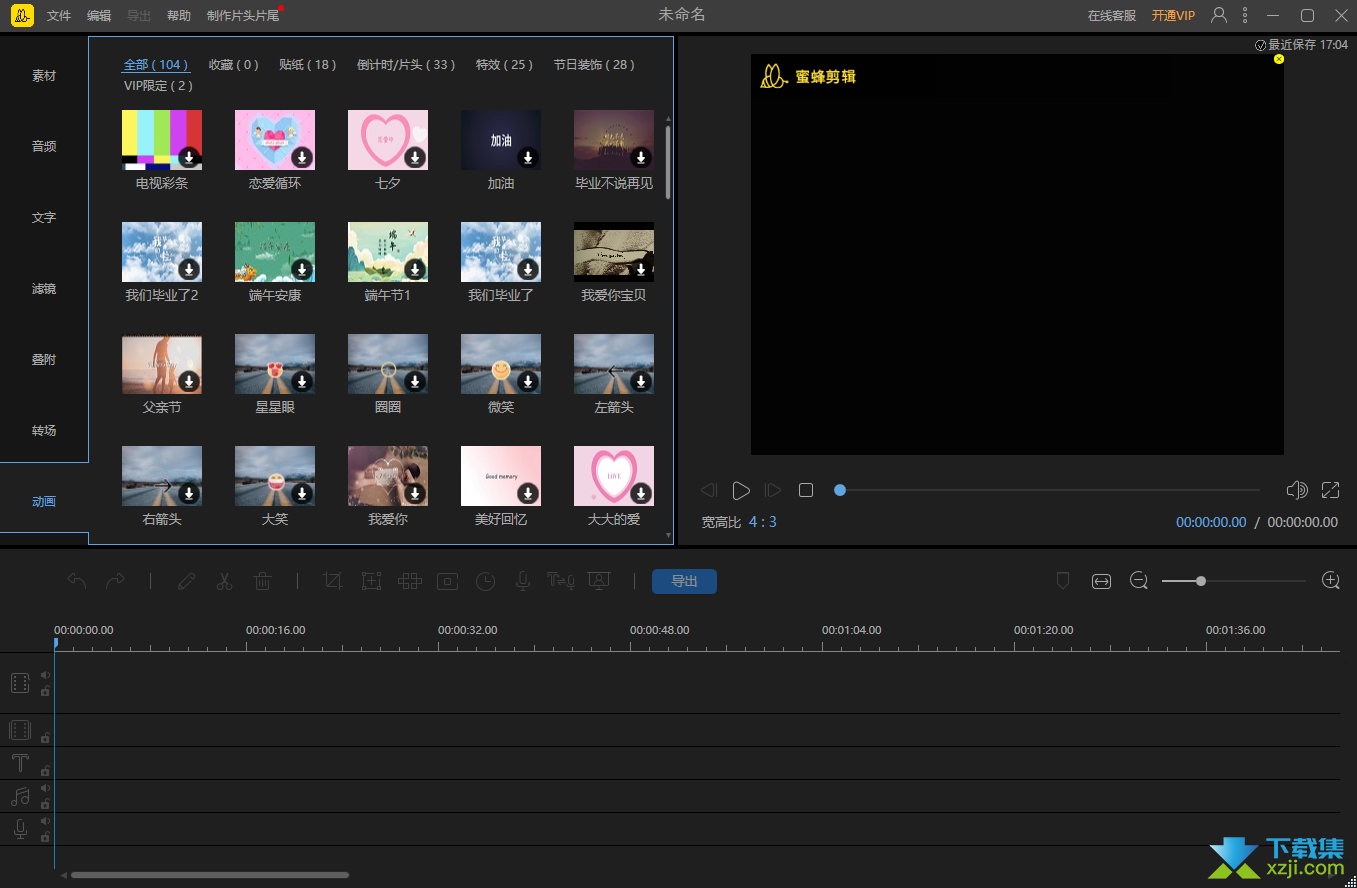This screenshot has width=1357, height=888.
Task: Click the preview progress slider handle
Action: [840, 490]
